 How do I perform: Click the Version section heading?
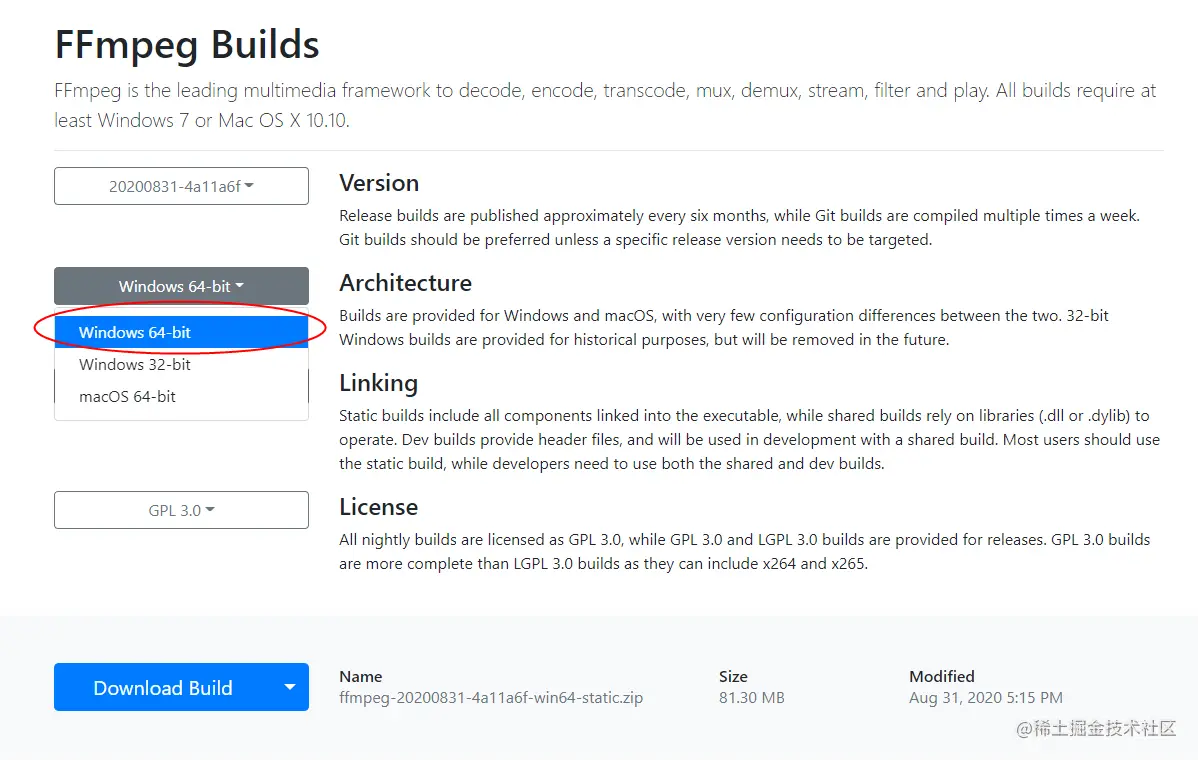[x=379, y=183]
